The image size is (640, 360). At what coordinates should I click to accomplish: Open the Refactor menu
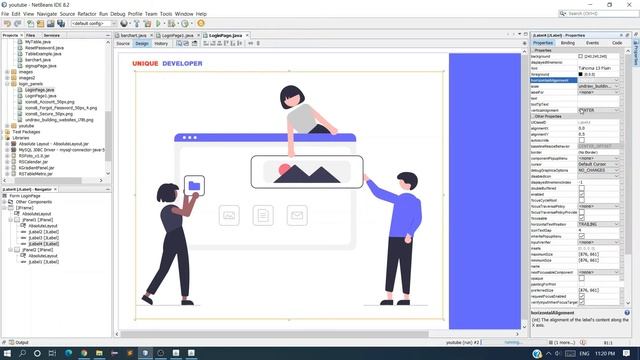pos(87,14)
